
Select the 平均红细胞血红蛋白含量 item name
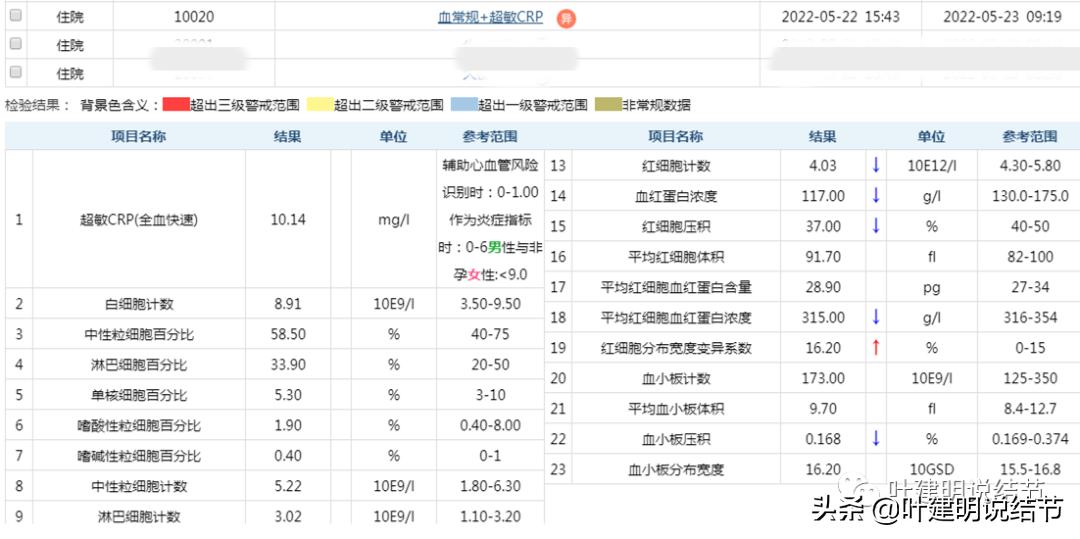pos(676,287)
